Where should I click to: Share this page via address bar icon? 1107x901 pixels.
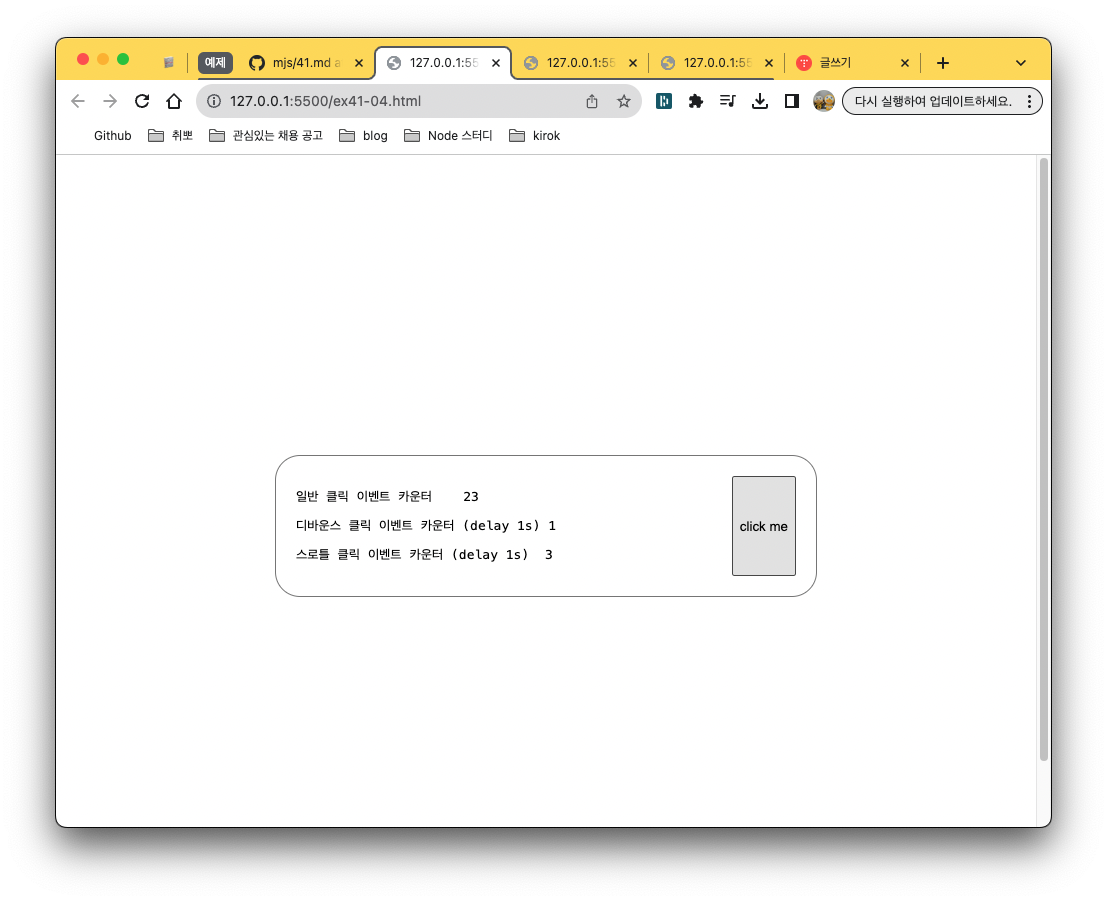click(x=592, y=101)
